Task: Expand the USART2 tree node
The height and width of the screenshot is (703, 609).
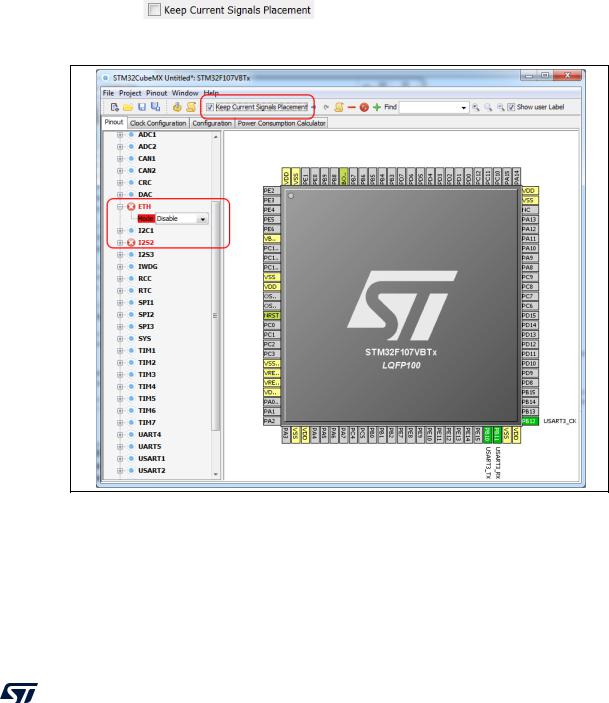Action: [120, 470]
